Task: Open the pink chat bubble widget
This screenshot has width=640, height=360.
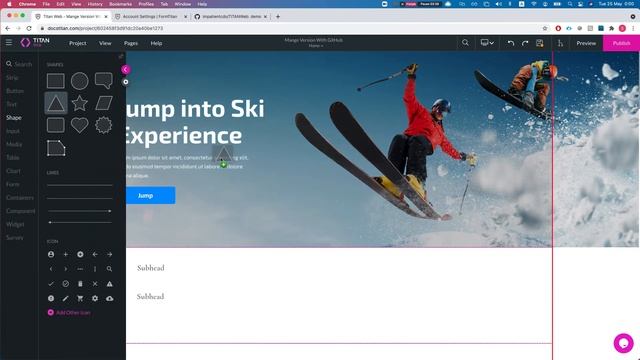Action: coord(623,343)
